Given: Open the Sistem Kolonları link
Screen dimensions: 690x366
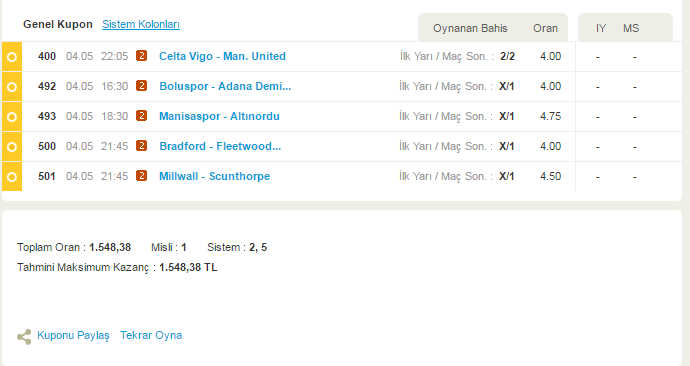Looking at the screenshot, I should [141, 24].
